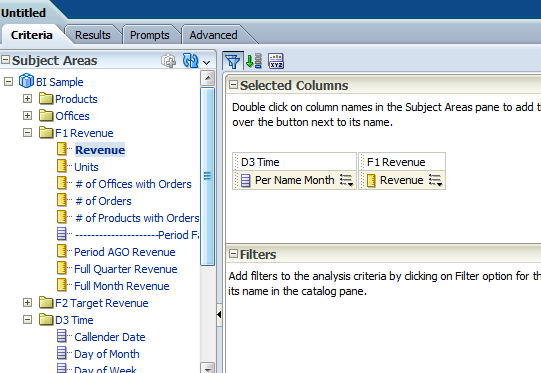Open the Advanced tab

click(213, 35)
